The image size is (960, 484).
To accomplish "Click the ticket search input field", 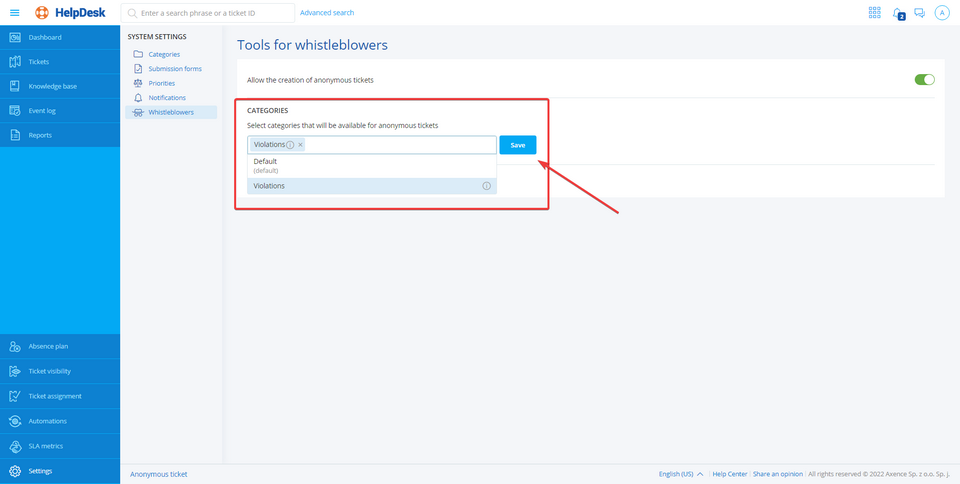I will click(212, 13).
